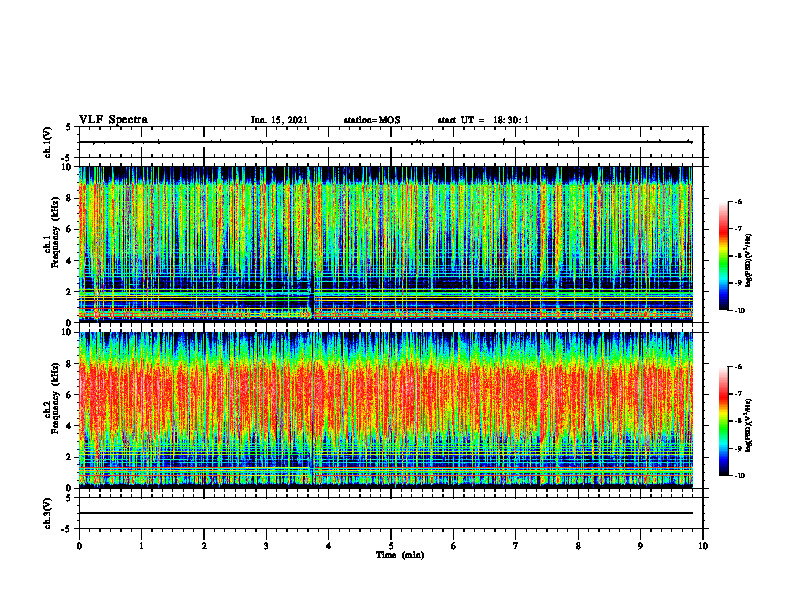This screenshot has height=612, width=792.
Task: Click the "-6" label on ch.1 colorbar
Action: coord(738,201)
